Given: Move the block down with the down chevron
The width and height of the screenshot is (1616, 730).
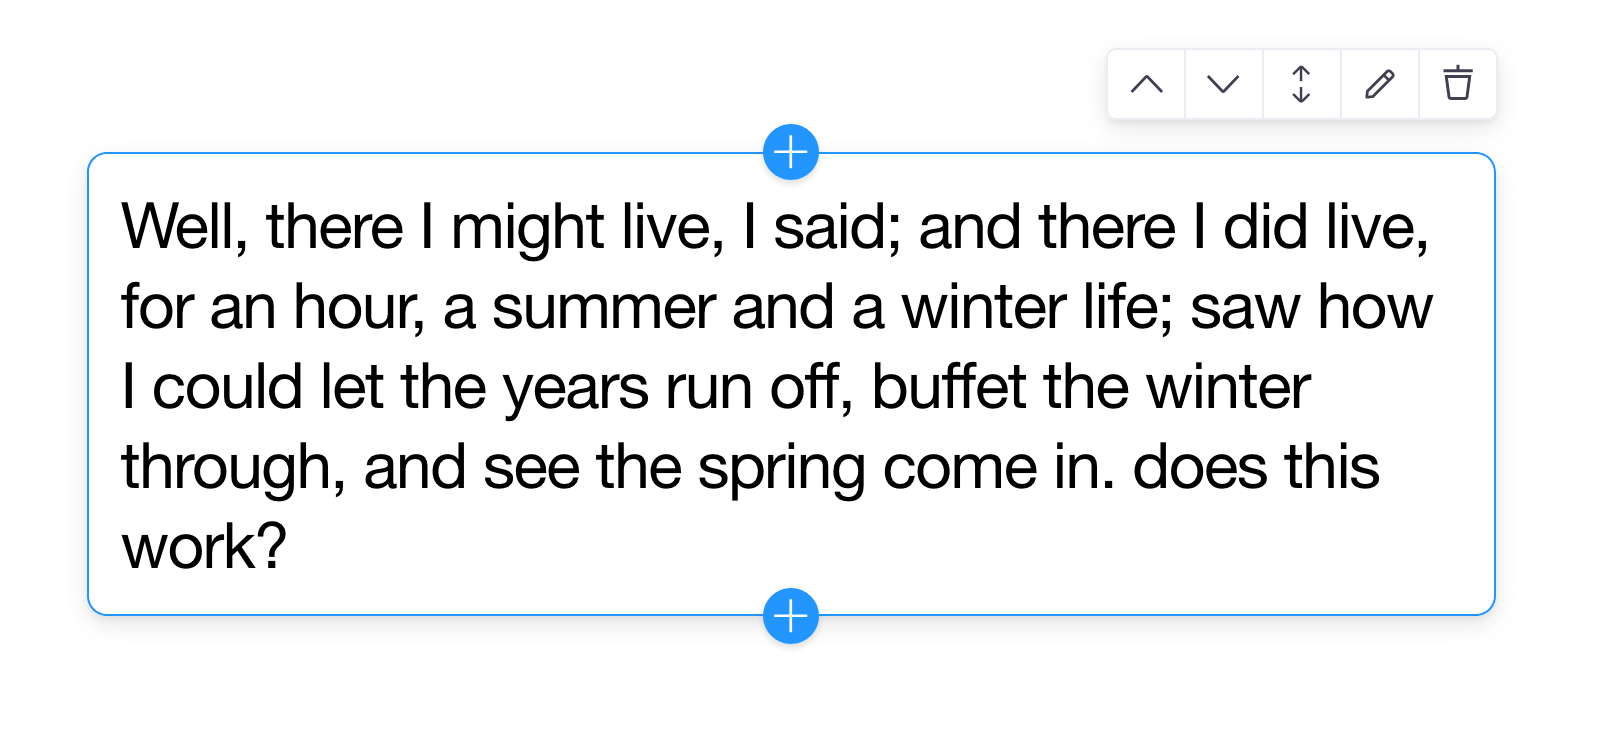Looking at the screenshot, I should point(1223,84).
